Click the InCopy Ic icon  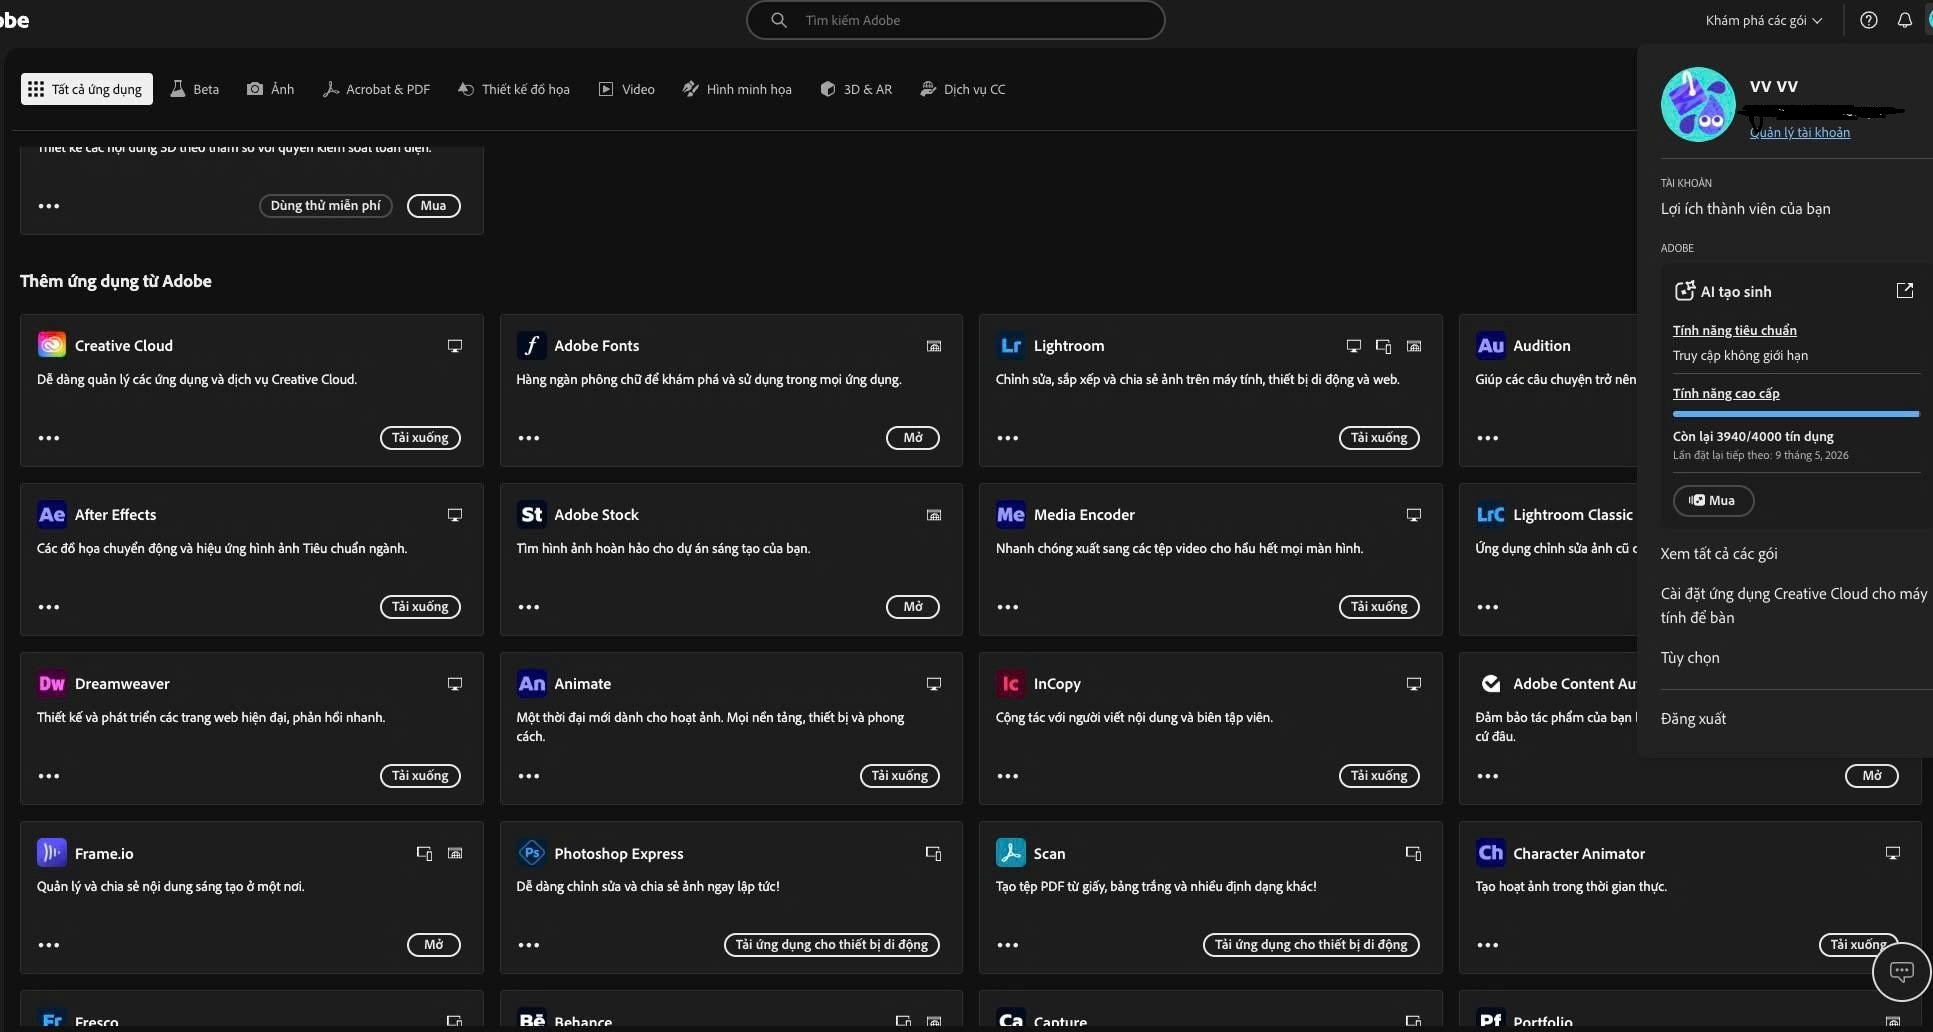1010,683
